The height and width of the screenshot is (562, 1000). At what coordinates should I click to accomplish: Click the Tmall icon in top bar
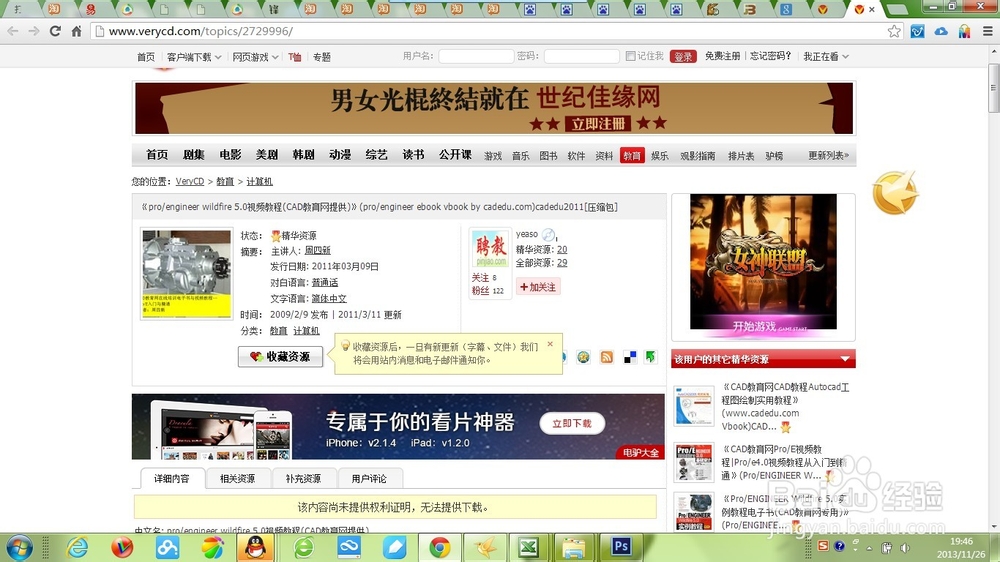pos(295,57)
